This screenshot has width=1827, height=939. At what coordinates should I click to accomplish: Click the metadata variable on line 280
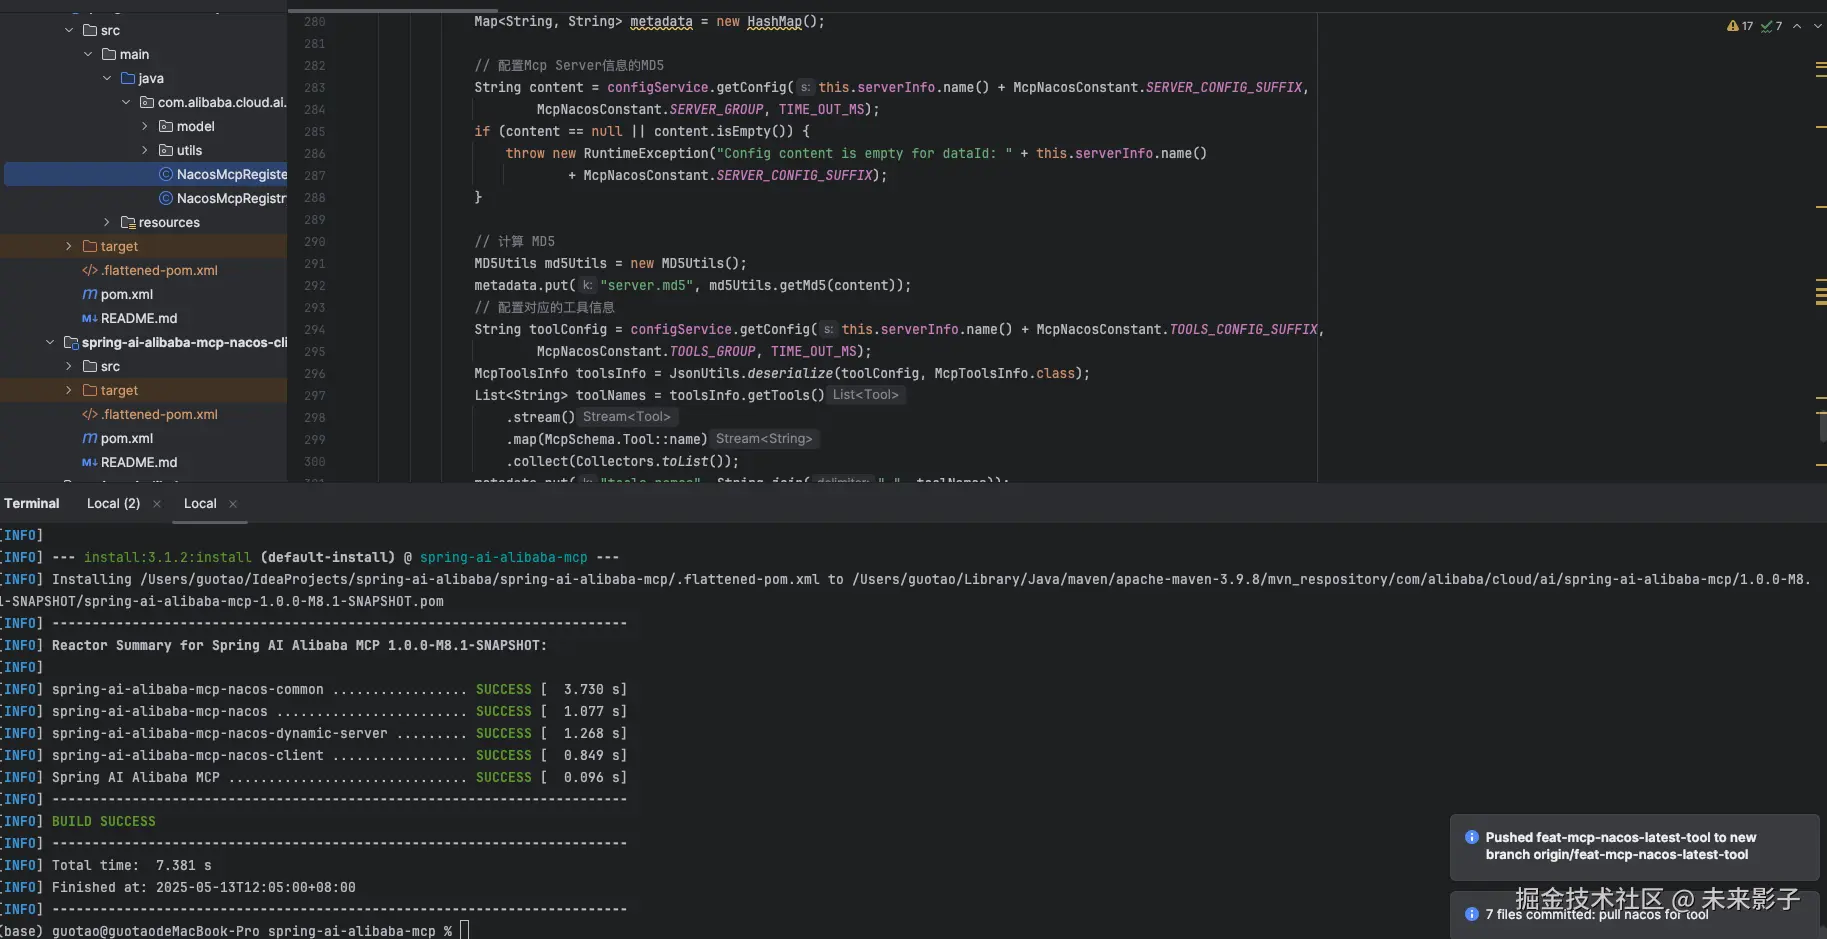[661, 22]
